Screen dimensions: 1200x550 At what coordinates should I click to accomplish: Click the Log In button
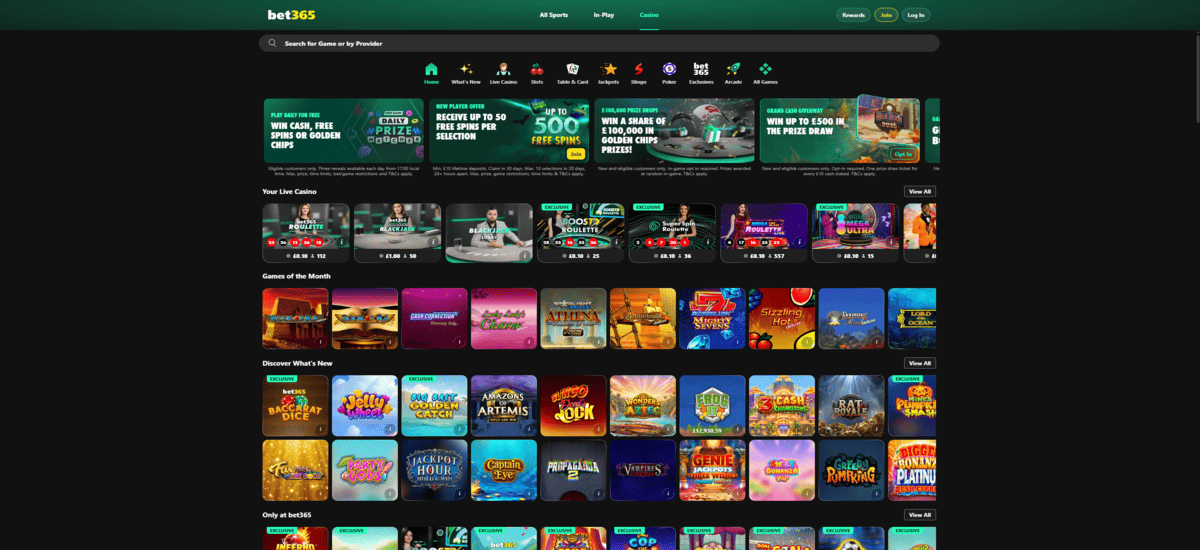pos(915,15)
